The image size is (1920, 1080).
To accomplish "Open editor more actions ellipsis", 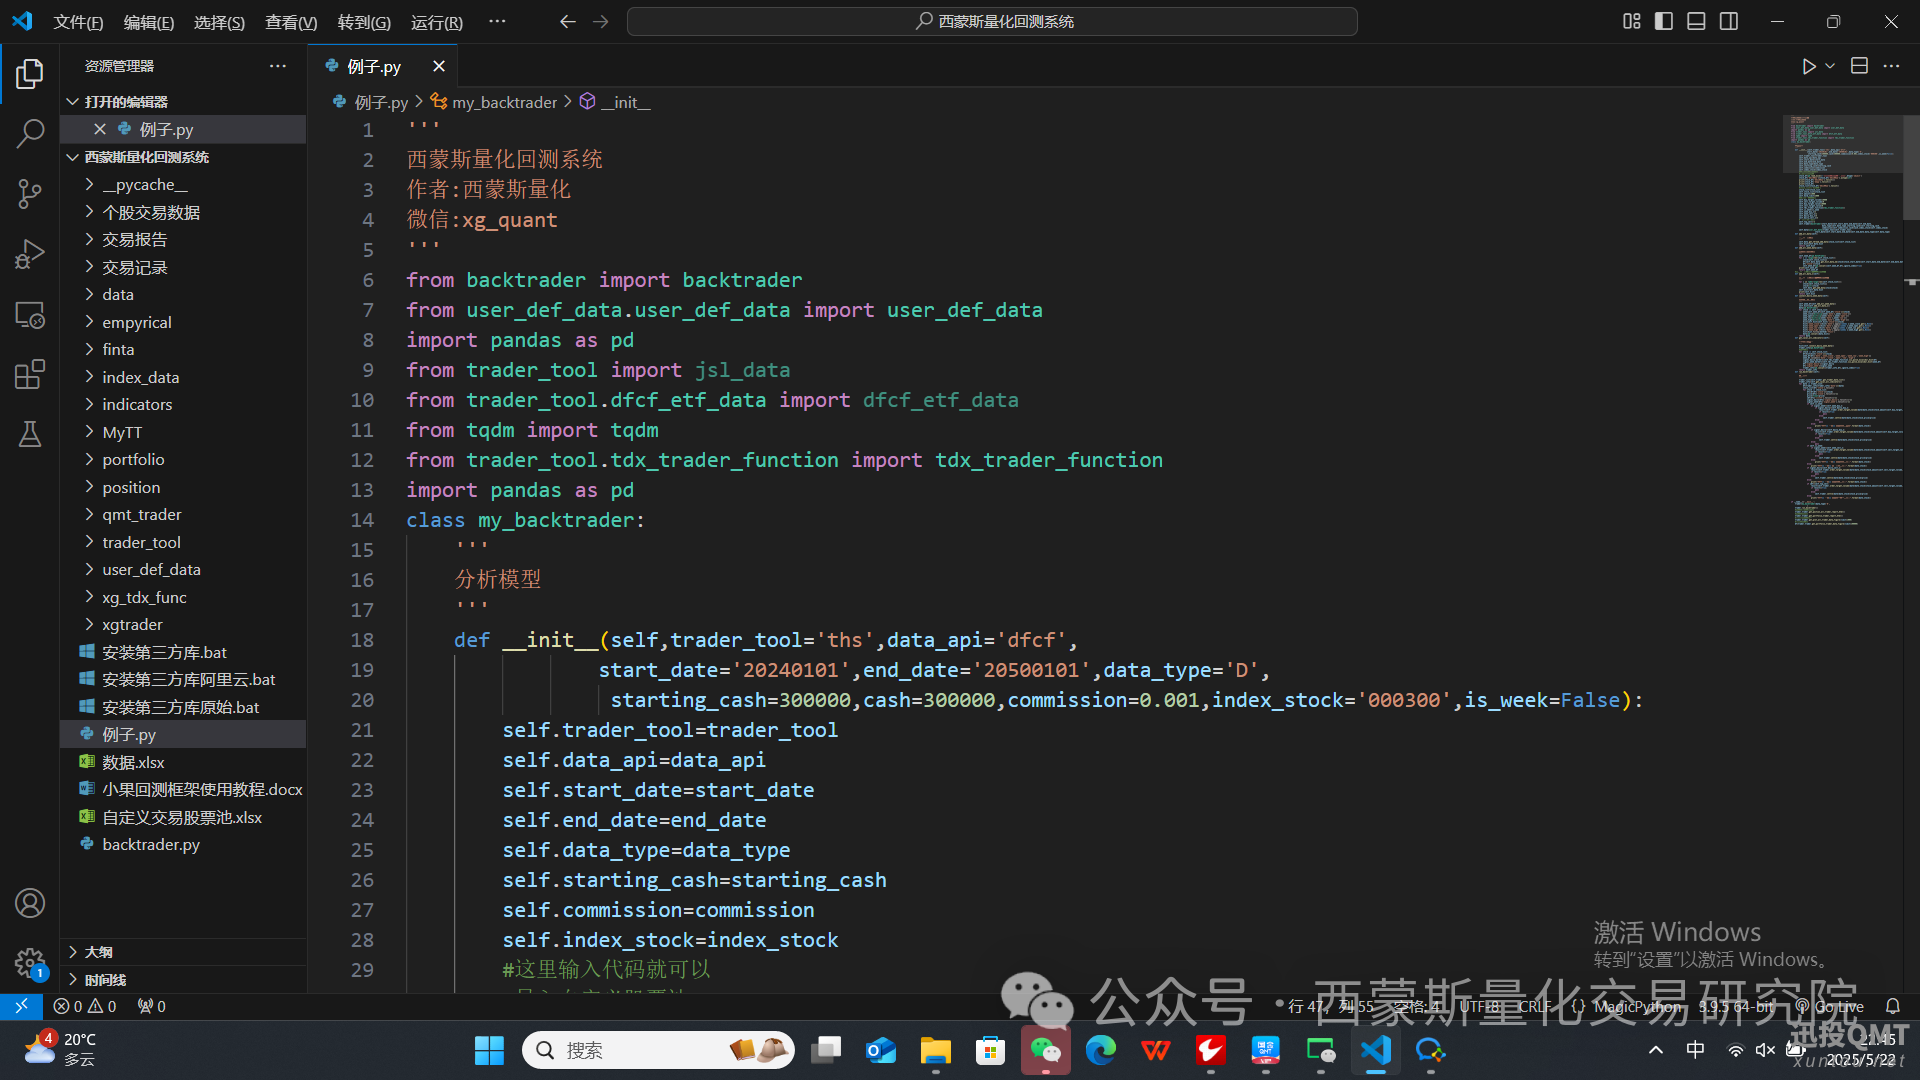I will (1891, 66).
